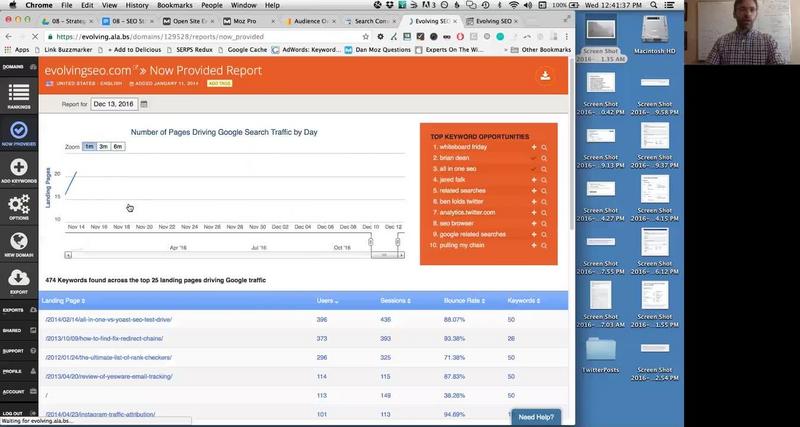
Task: Switch to the Open Site Explorer tab
Action: (x=188, y=21)
